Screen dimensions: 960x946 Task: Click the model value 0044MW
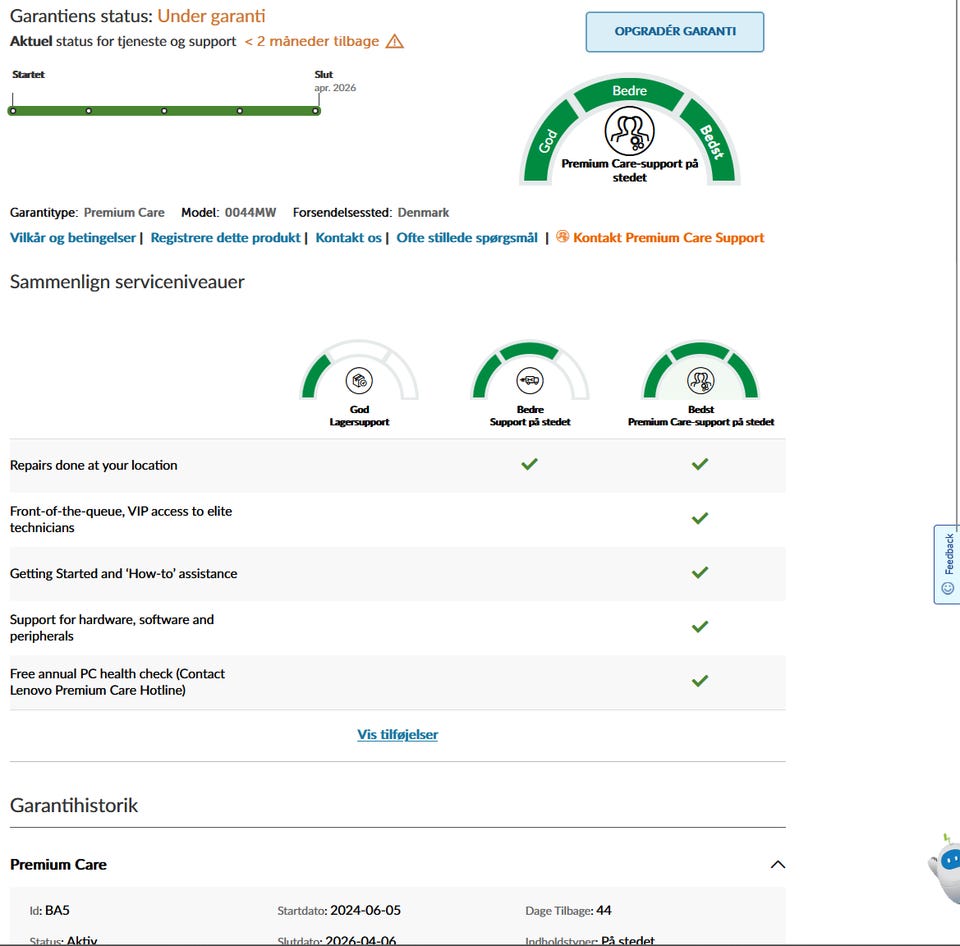click(x=250, y=212)
